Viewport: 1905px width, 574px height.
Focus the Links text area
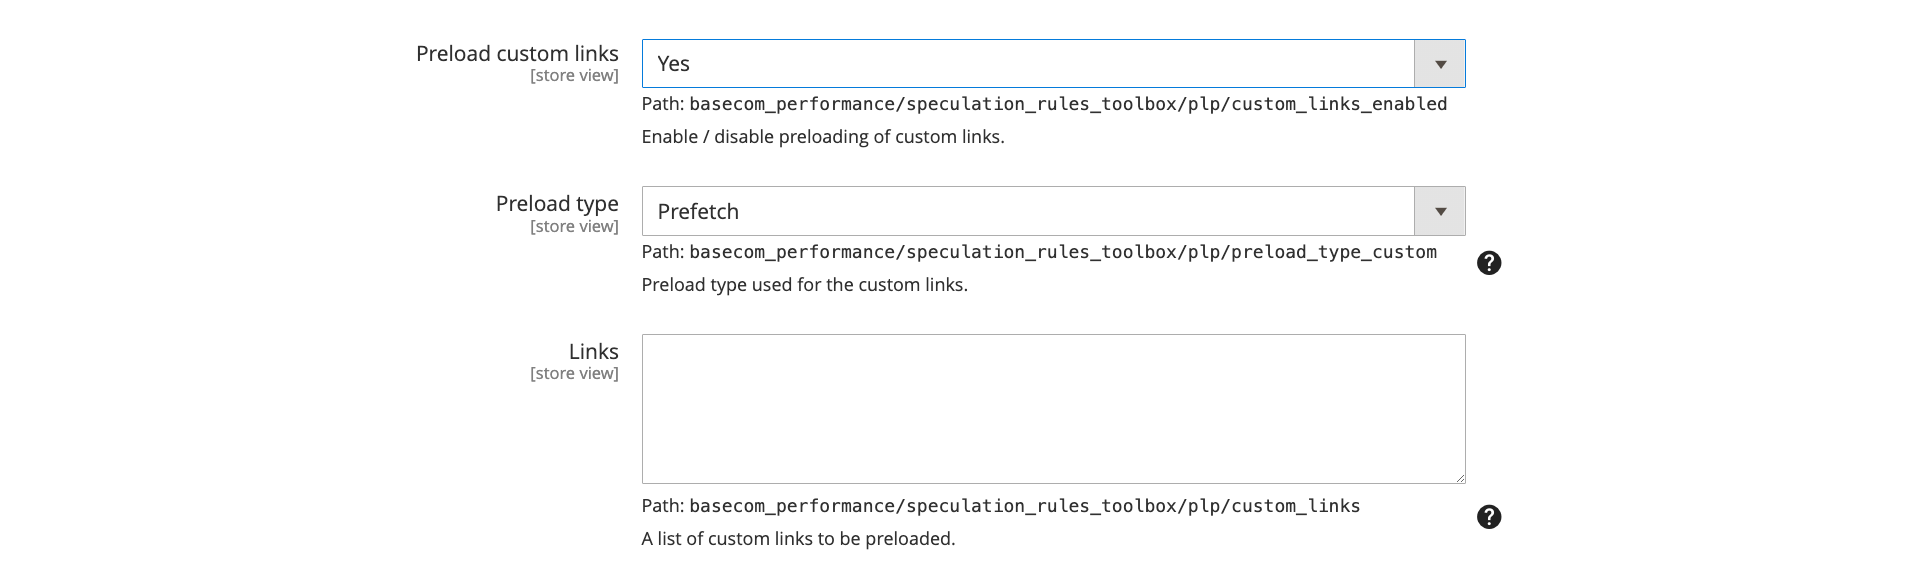(1052, 408)
